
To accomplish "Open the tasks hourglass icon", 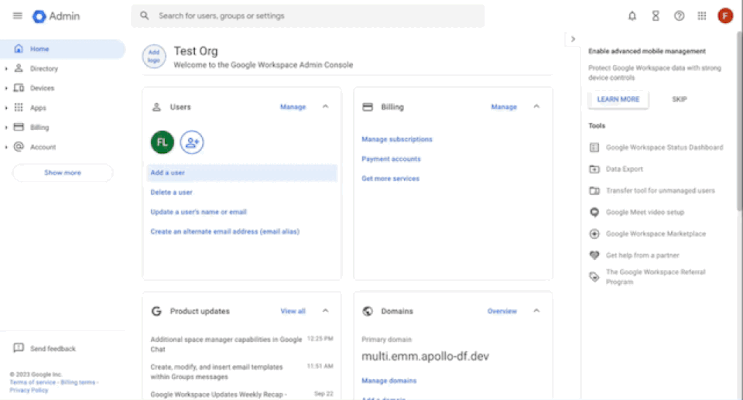I will pyautogui.click(x=655, y=16).
